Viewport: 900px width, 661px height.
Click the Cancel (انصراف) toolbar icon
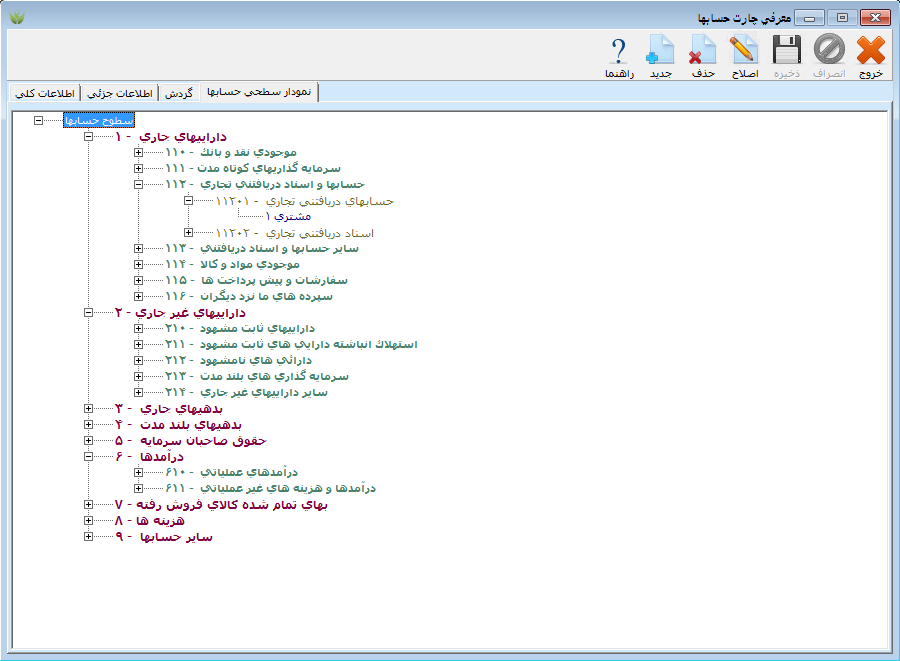(x=829, y=56)
